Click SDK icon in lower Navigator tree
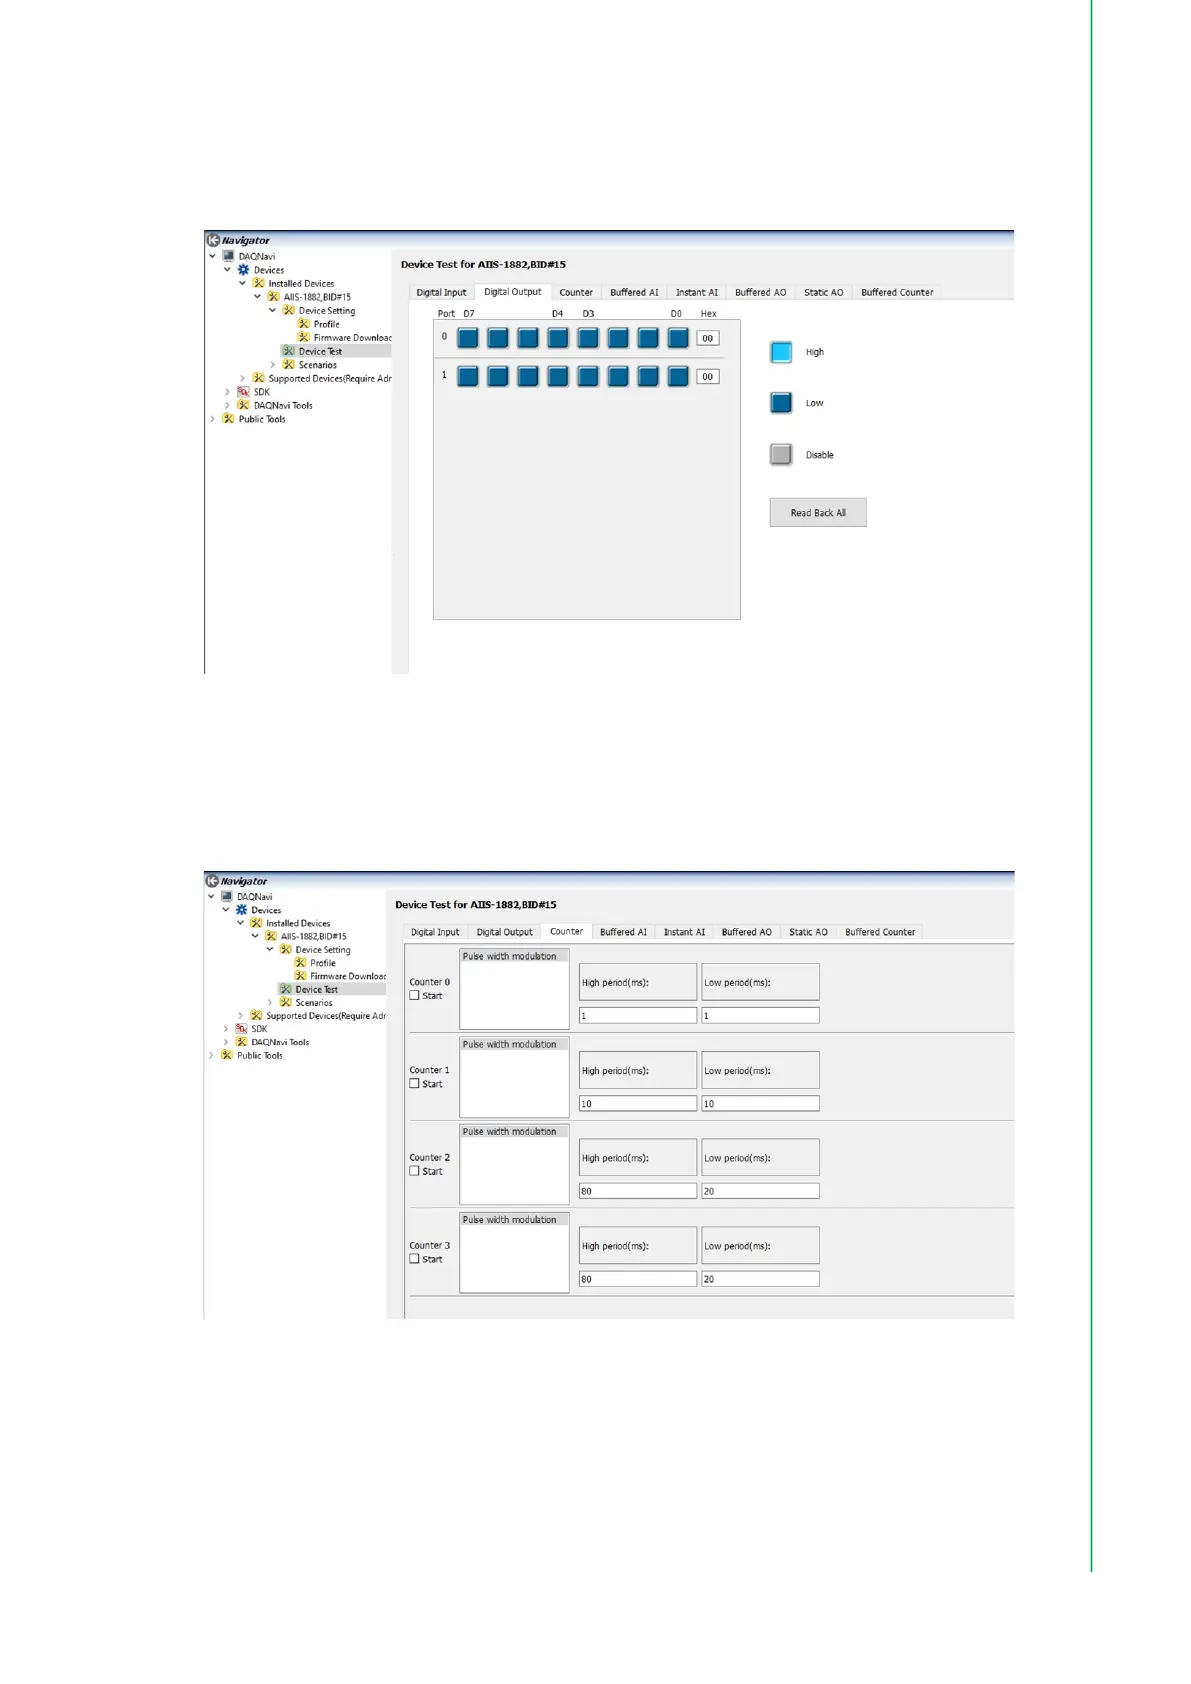This screenshot has height=1684, width=1191. point(241,1029)
